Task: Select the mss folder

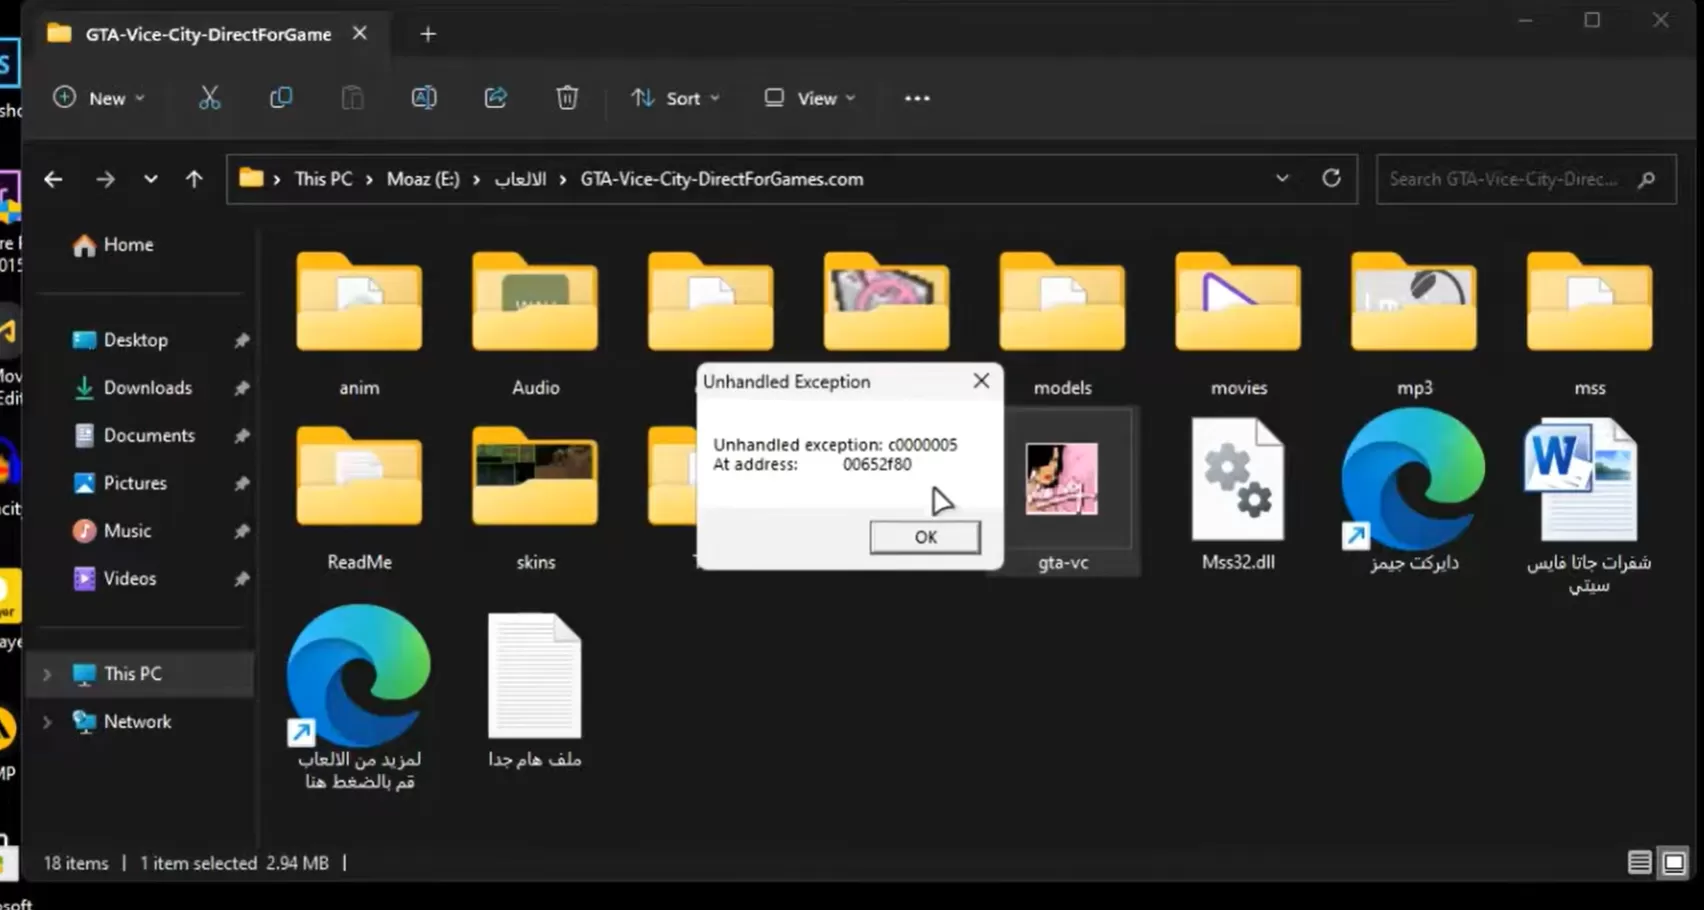Action: tap(1589, 324)
